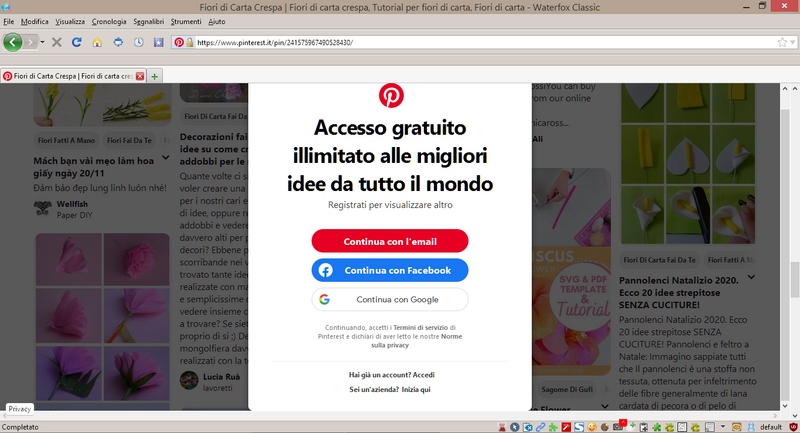
Task: Click Continua con Google button
Action: point(390,299)
